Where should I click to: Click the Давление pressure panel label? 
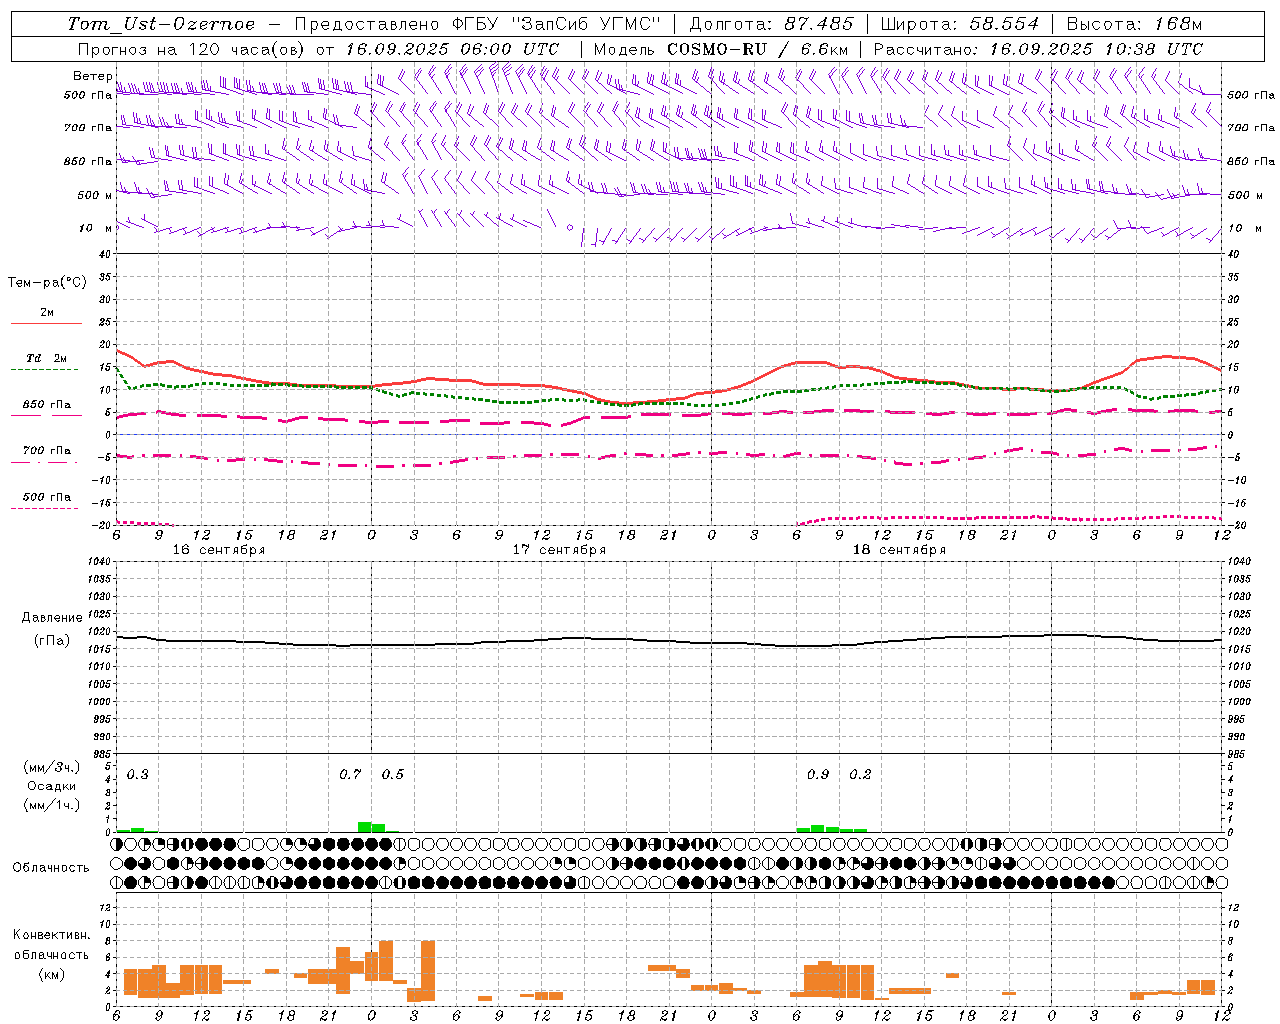pos(52,618)
